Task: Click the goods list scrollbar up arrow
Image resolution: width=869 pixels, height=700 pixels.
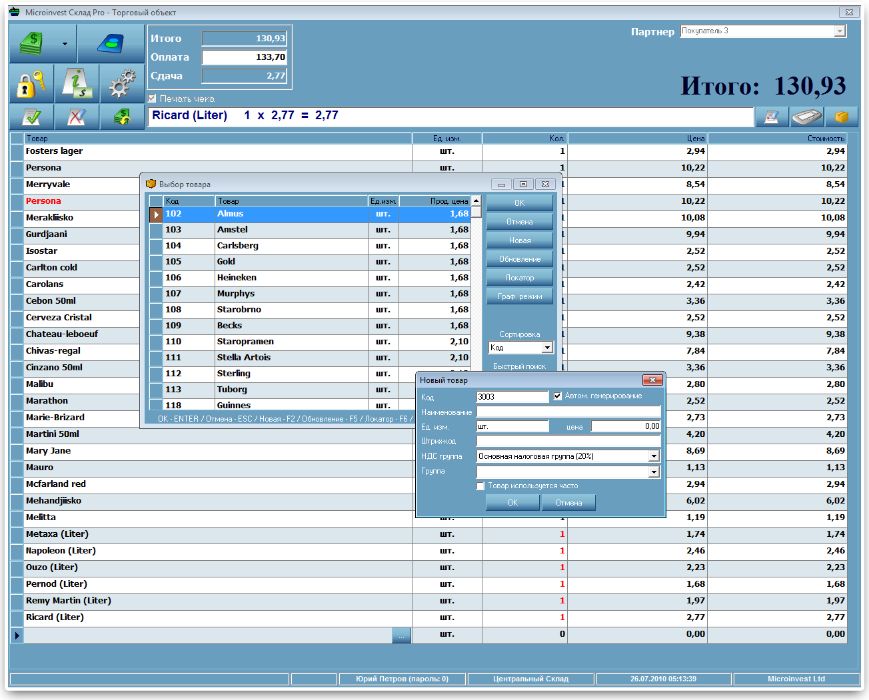Action: [x=476, y=201]
